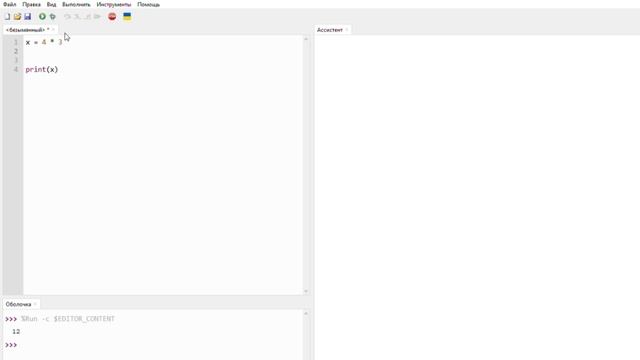Click the shell output value 12
This screenshot has width=640, height=360.
pos(16,332)
